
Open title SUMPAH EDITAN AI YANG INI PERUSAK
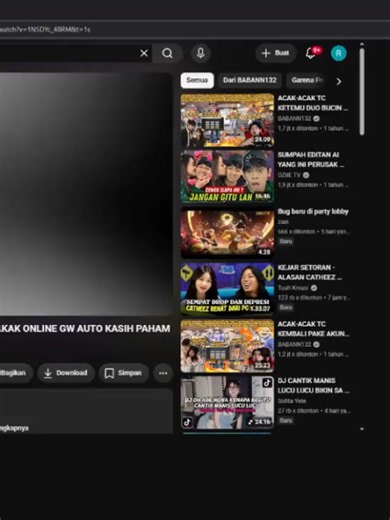click(x=311, y=160)
